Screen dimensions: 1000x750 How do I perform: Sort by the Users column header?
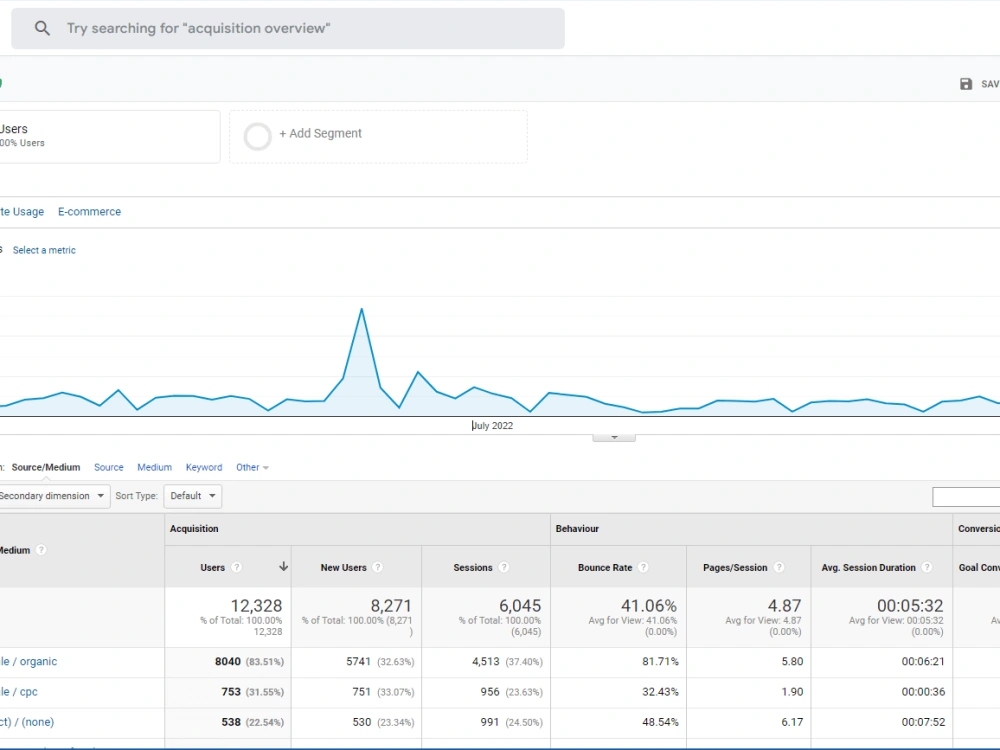pos(212,568)
